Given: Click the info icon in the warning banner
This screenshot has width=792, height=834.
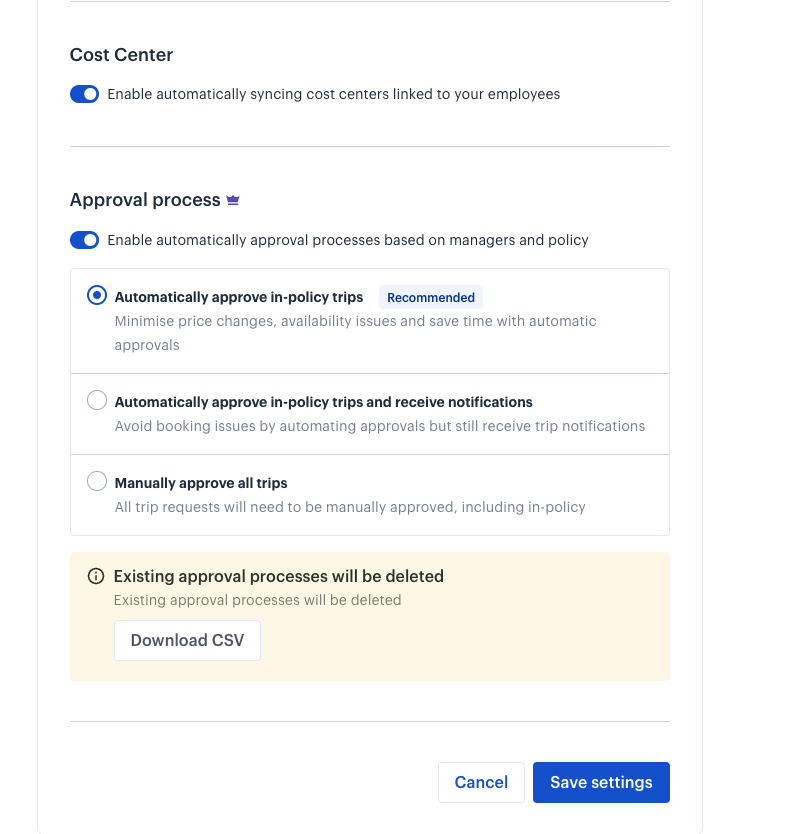Looking at the screenshot, I should [96, 576].
